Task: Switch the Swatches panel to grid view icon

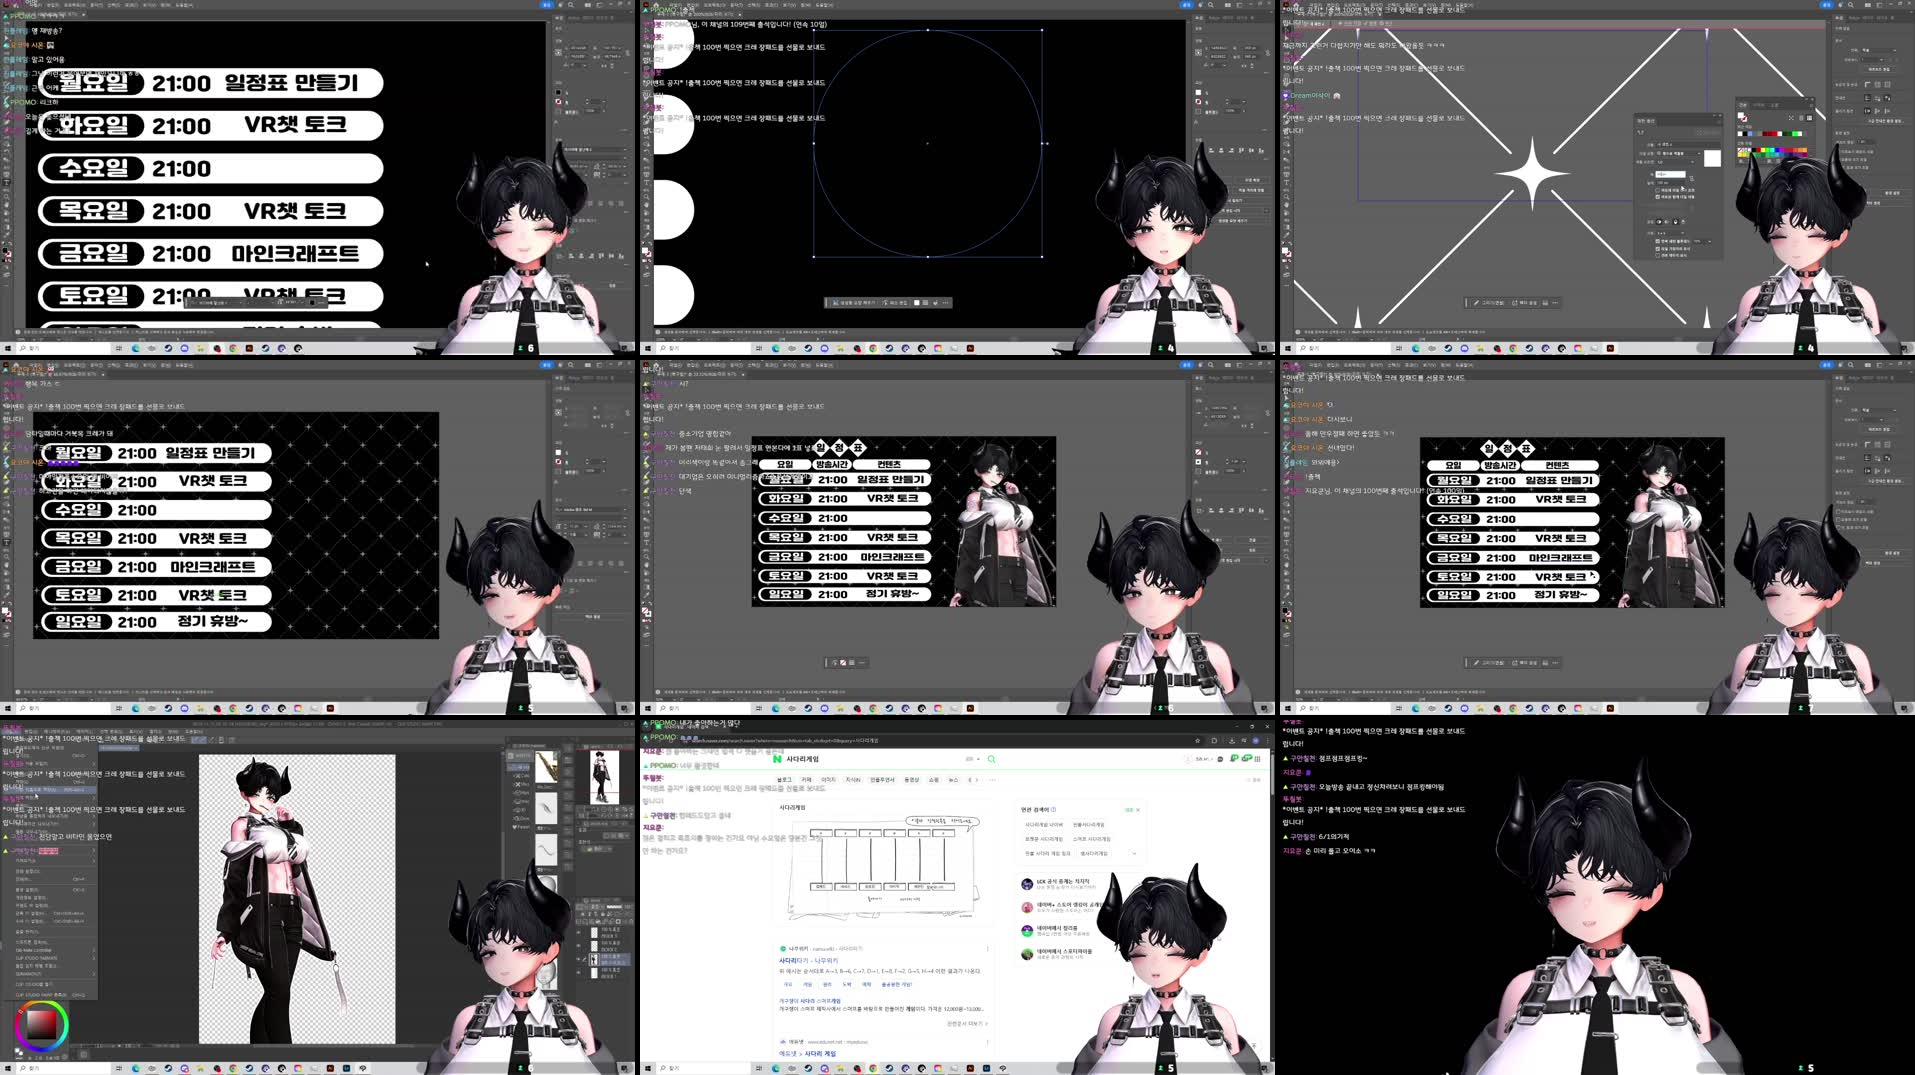Action: pos(1809,118)
